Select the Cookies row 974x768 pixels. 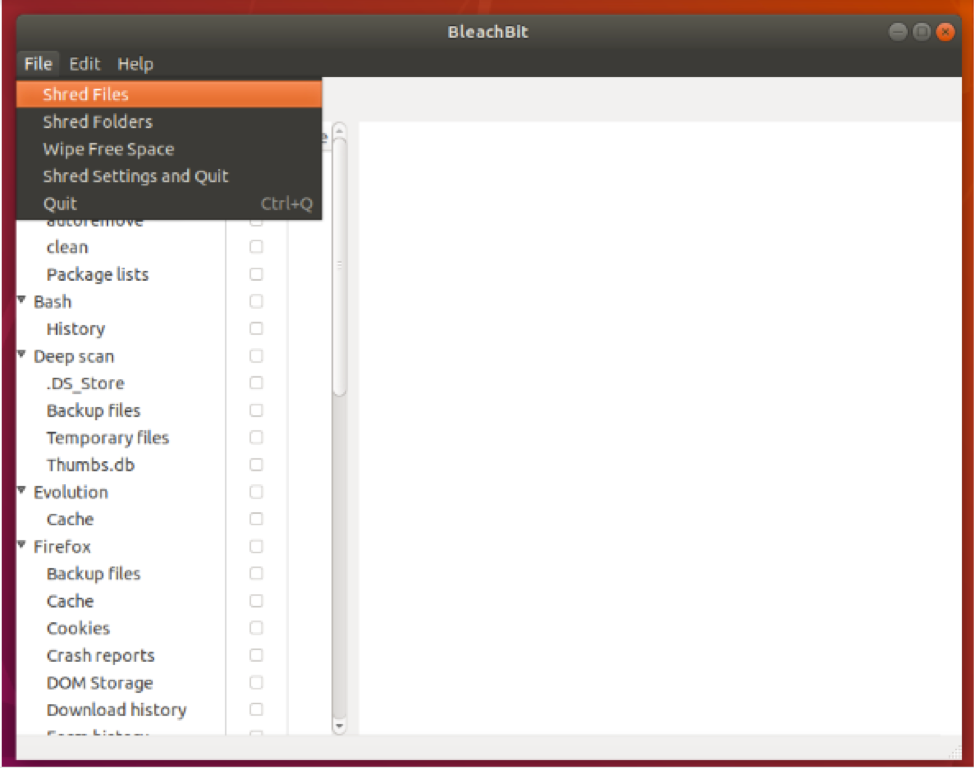78,628
